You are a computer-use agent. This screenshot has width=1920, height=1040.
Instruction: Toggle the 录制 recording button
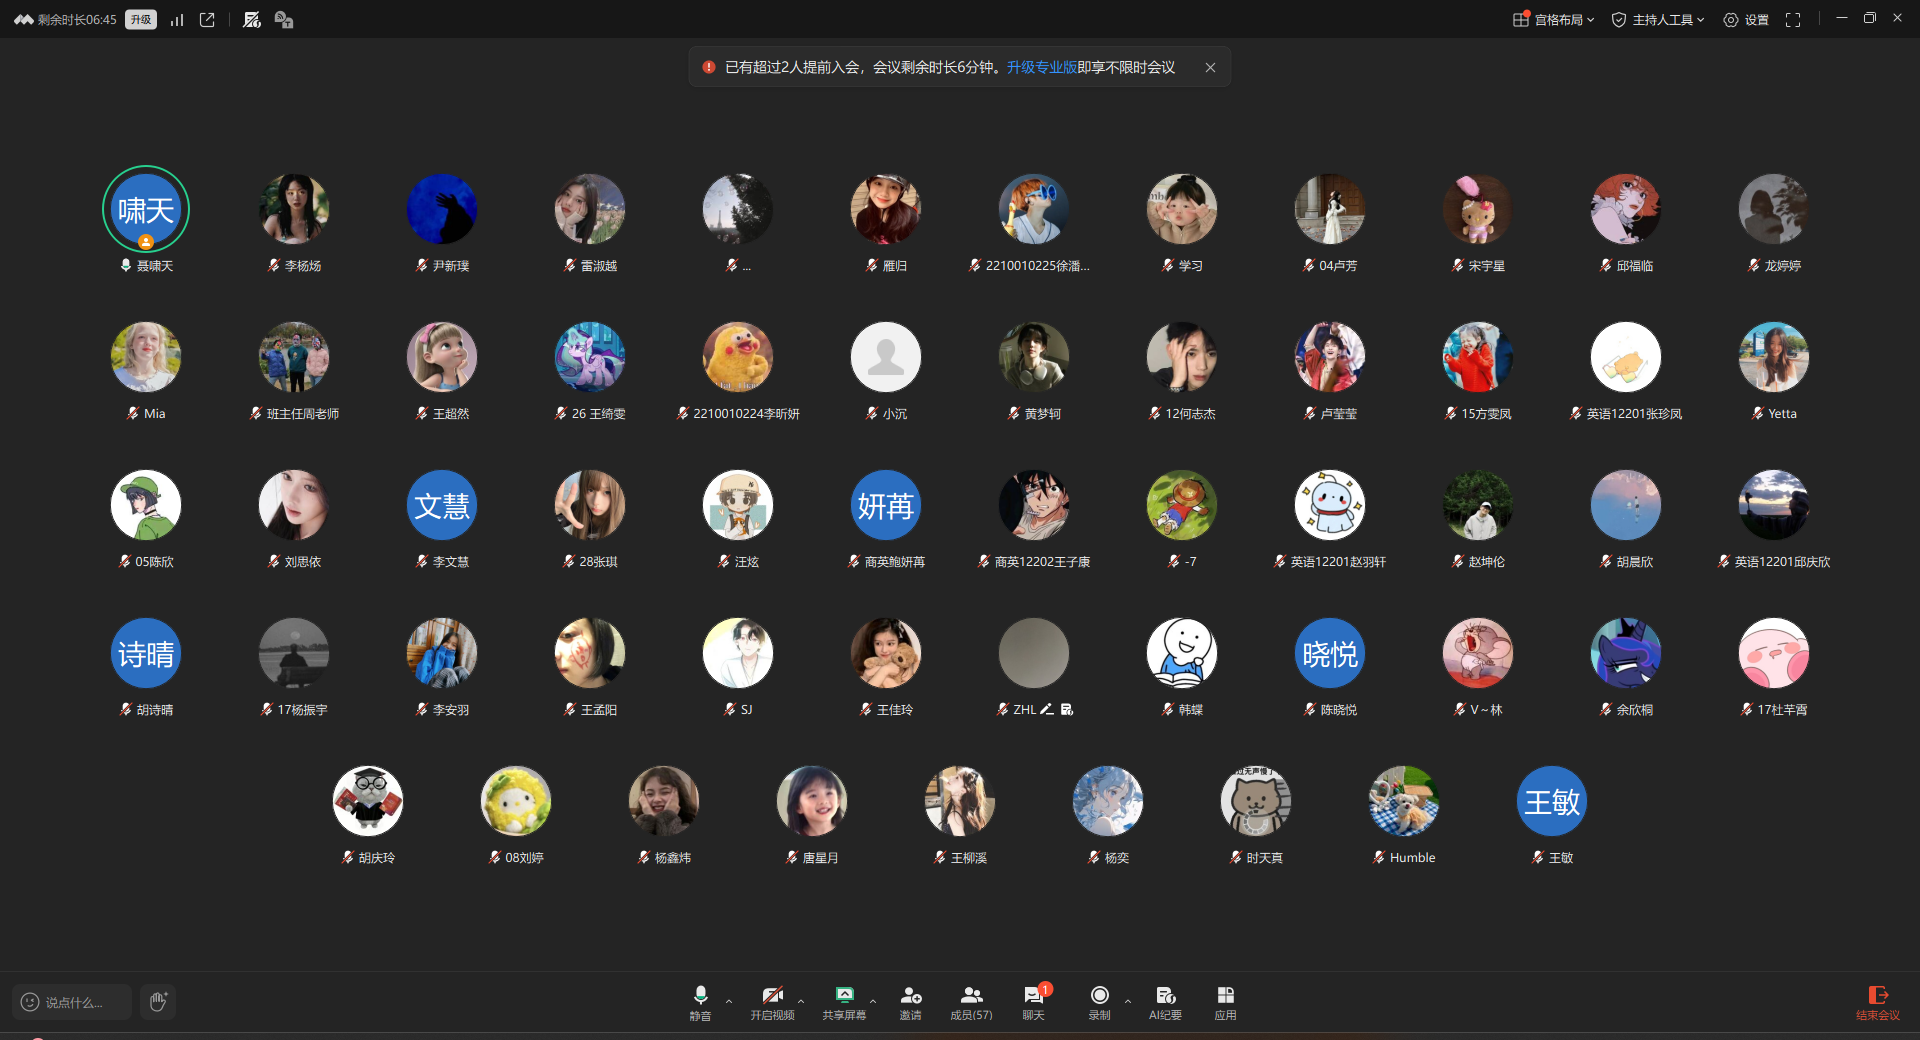(1099, 1001)
